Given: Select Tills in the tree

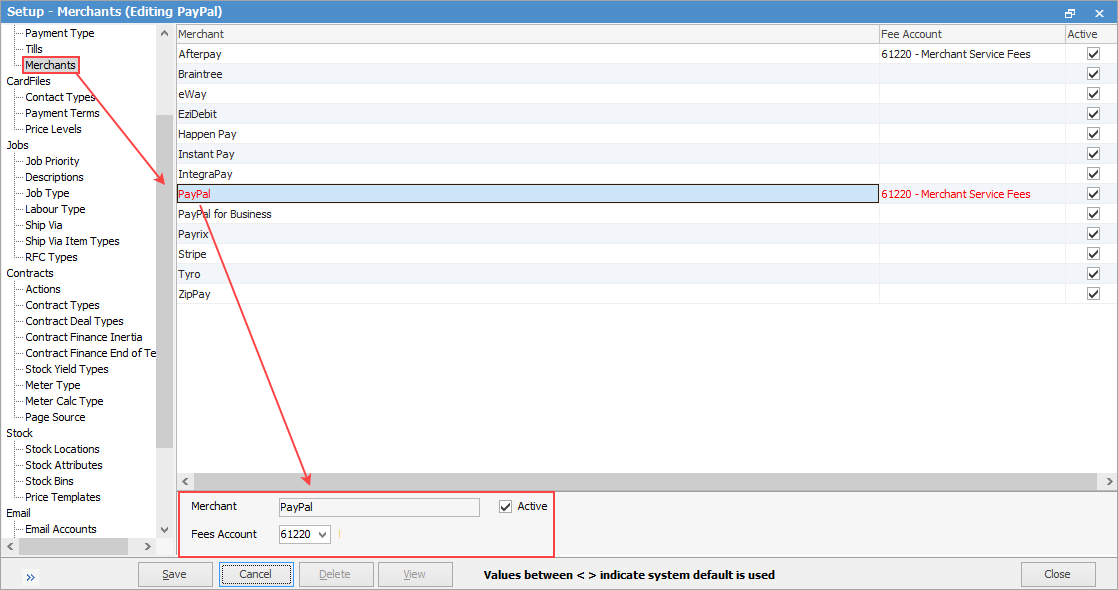Looking at the screenshot, I should (x=34, y=49).
